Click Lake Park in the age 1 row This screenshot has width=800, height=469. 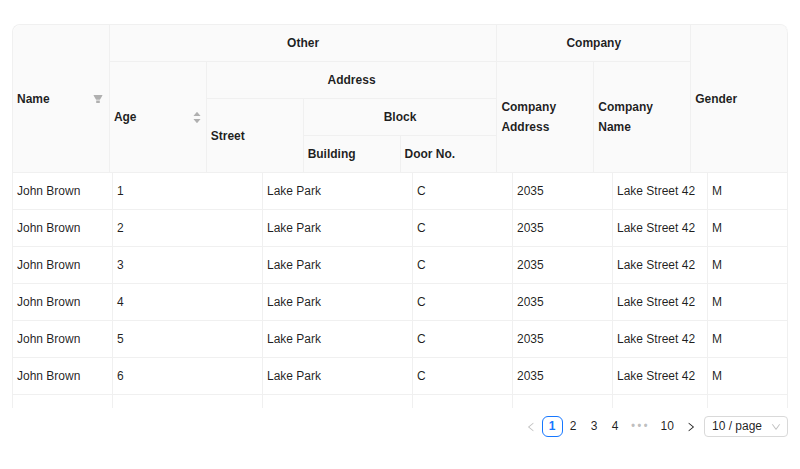coord(294,191)
